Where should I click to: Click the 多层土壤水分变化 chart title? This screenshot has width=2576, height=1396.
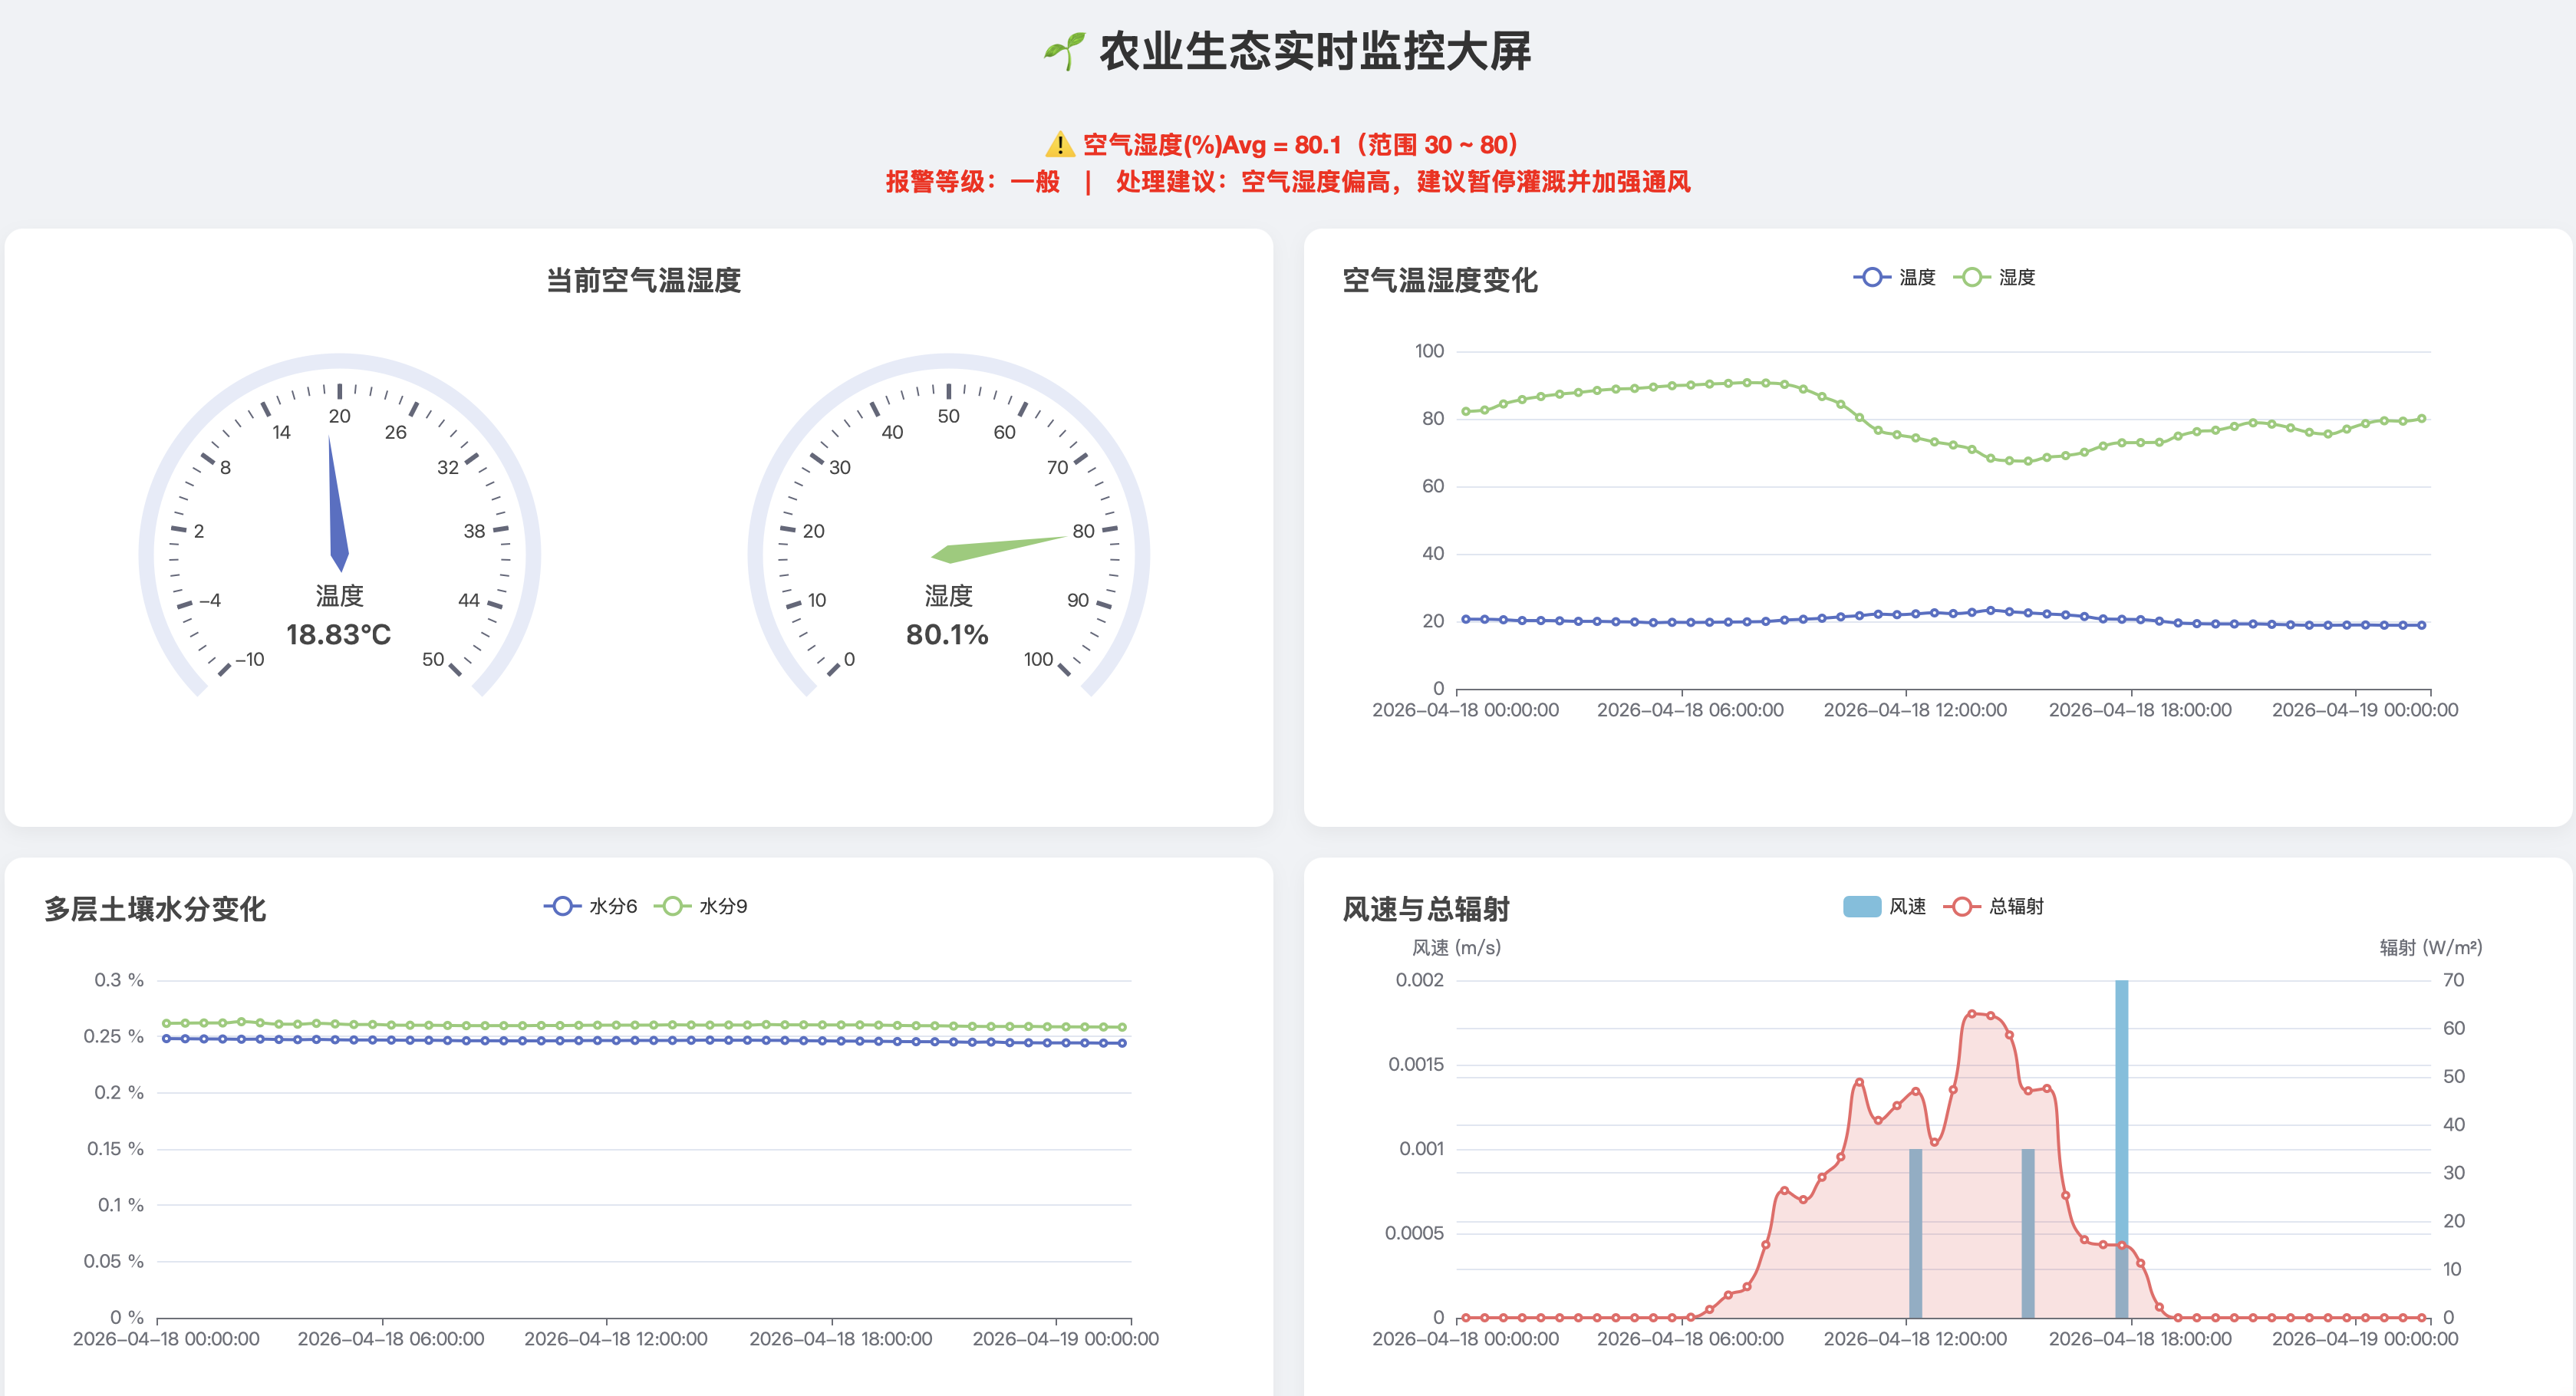(155, 909)
